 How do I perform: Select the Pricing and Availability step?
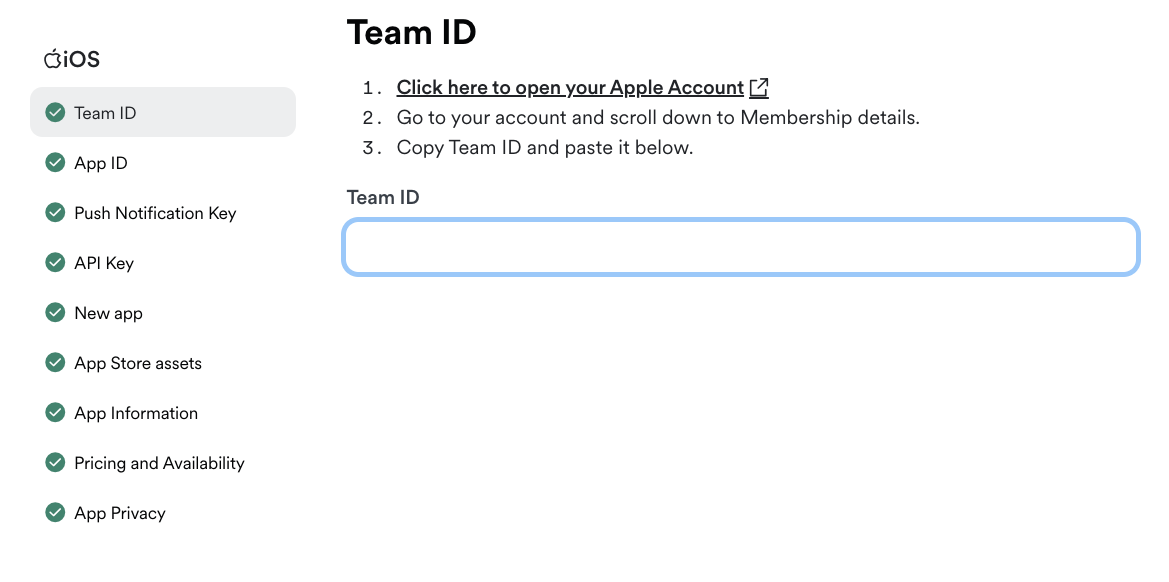159,462
